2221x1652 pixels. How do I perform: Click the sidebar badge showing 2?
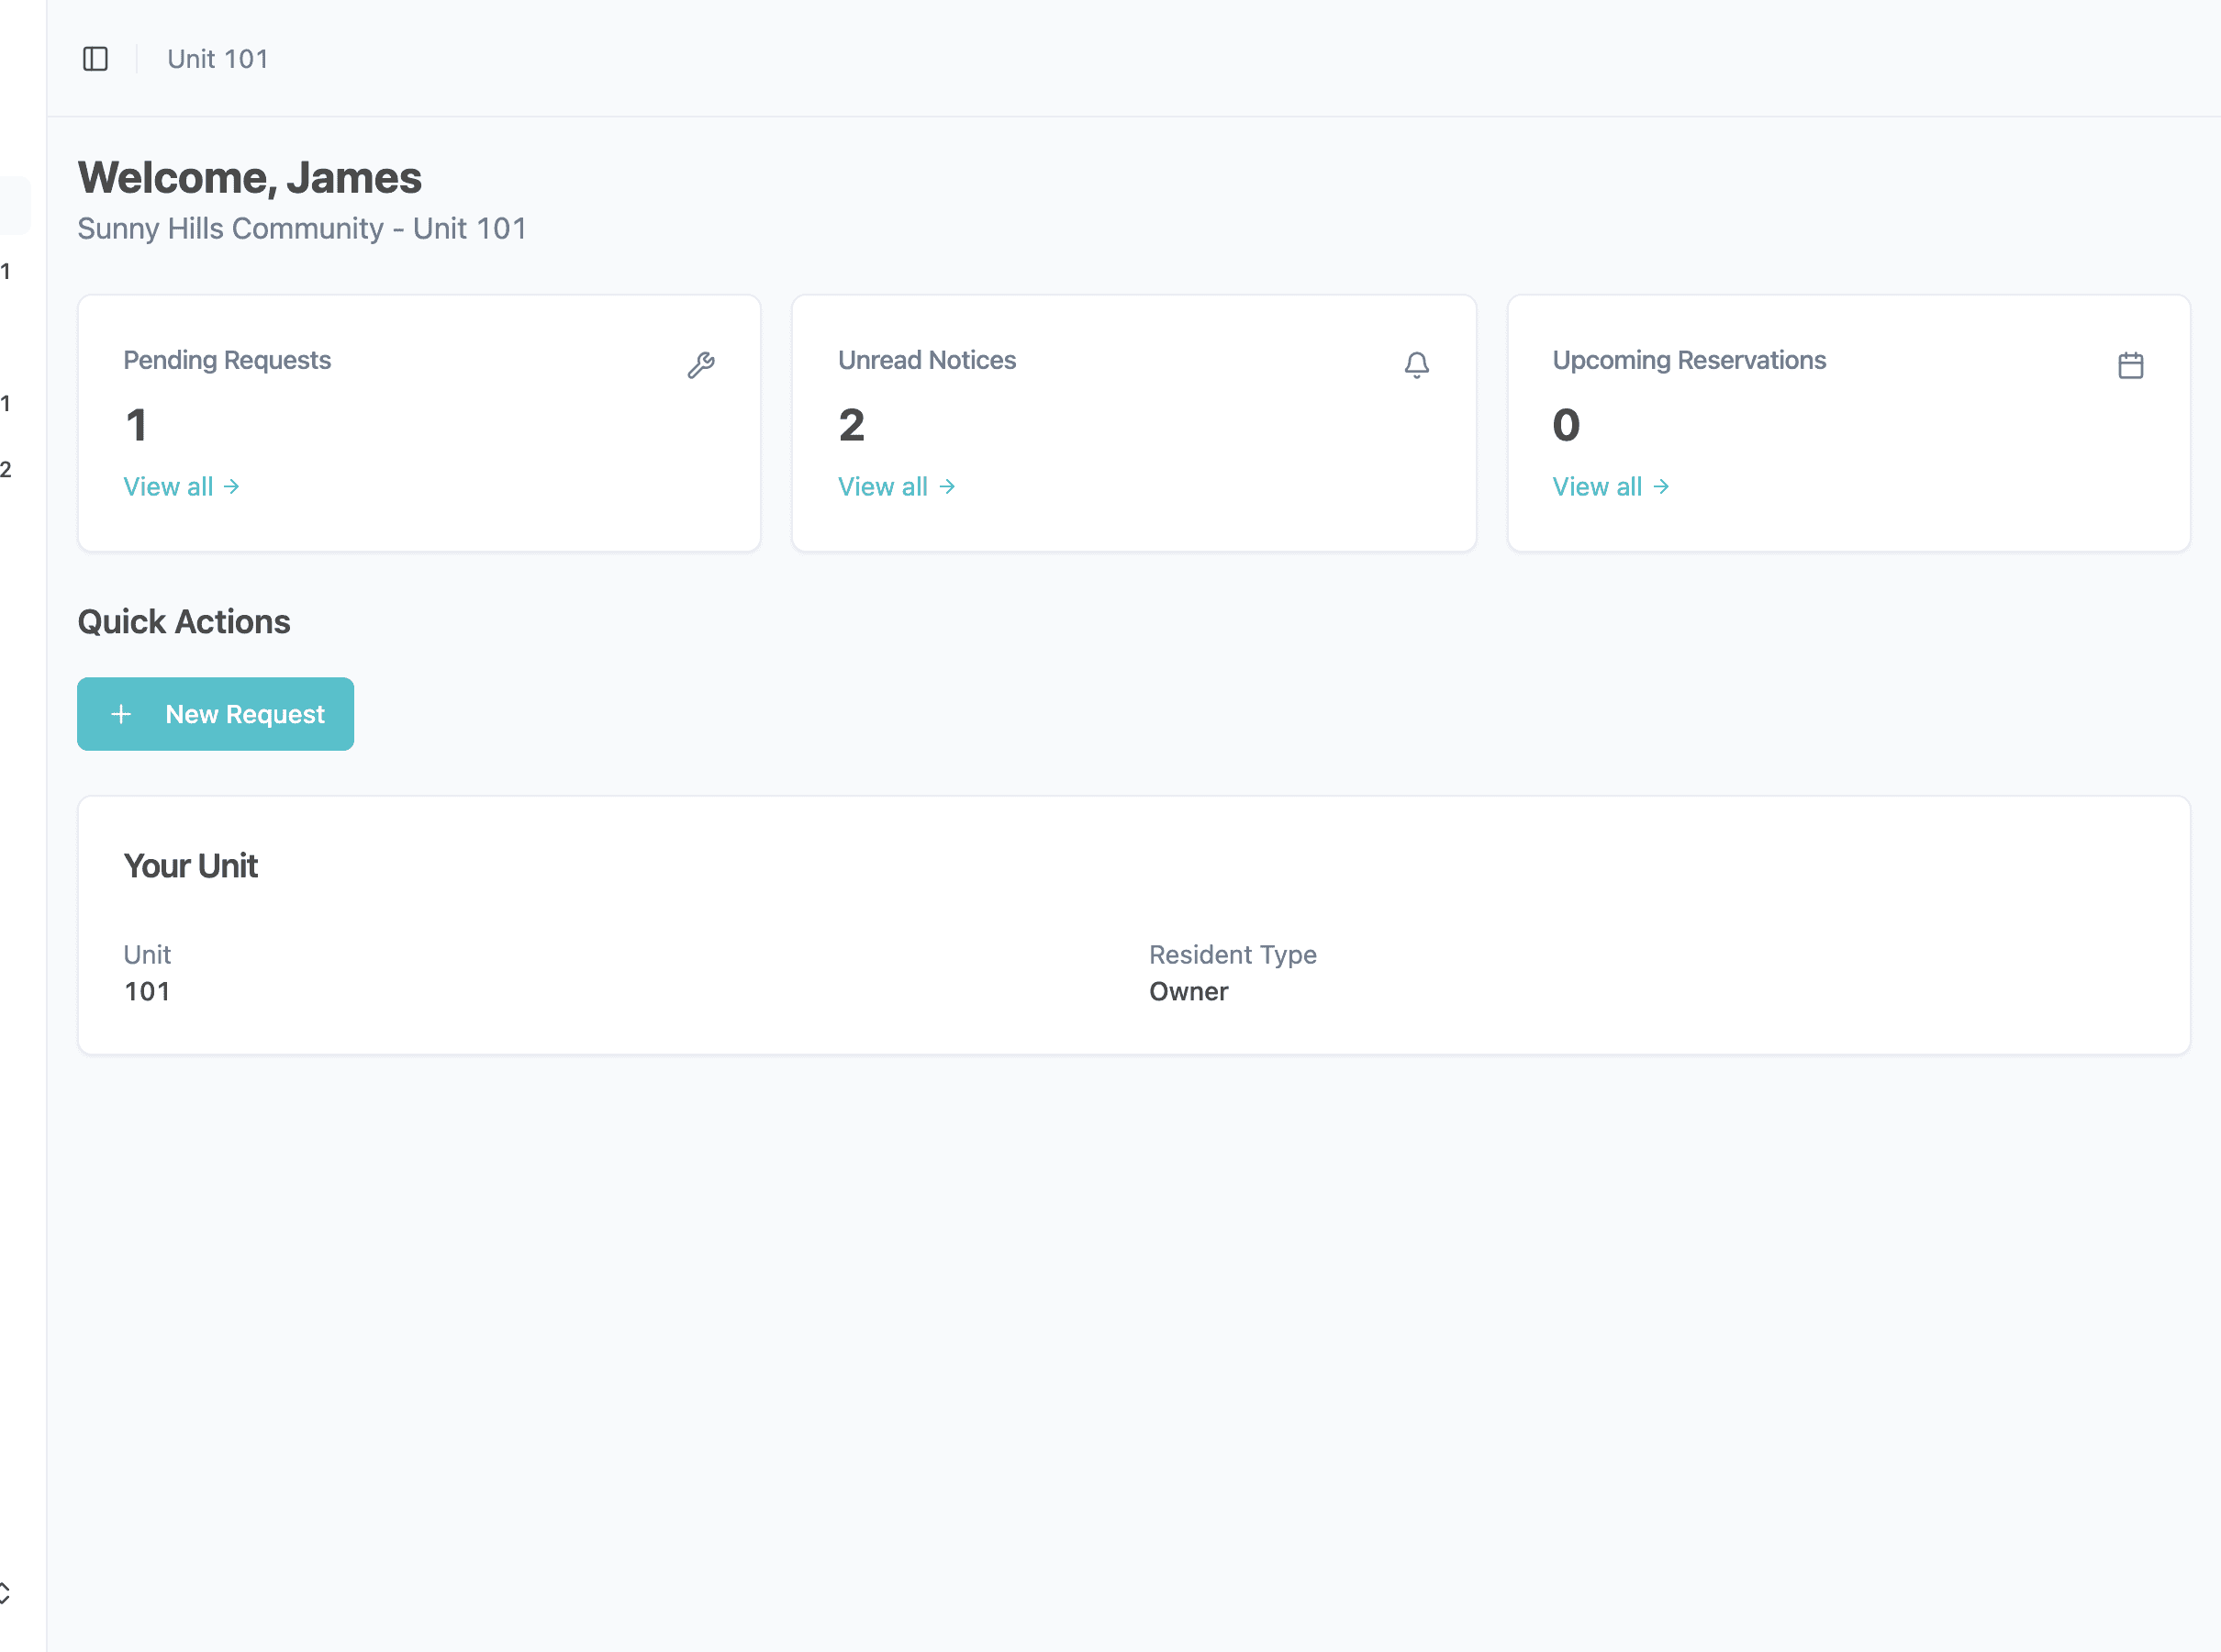pyautogui.click(x=6, y=469)
